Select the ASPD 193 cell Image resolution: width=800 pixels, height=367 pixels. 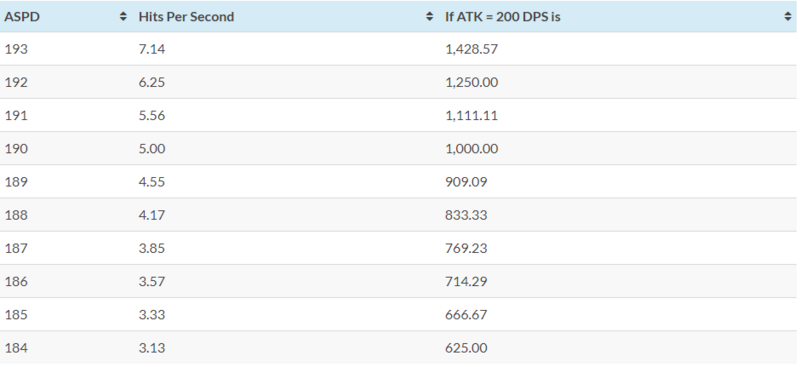pyautogui.click(x=66, y=49)
